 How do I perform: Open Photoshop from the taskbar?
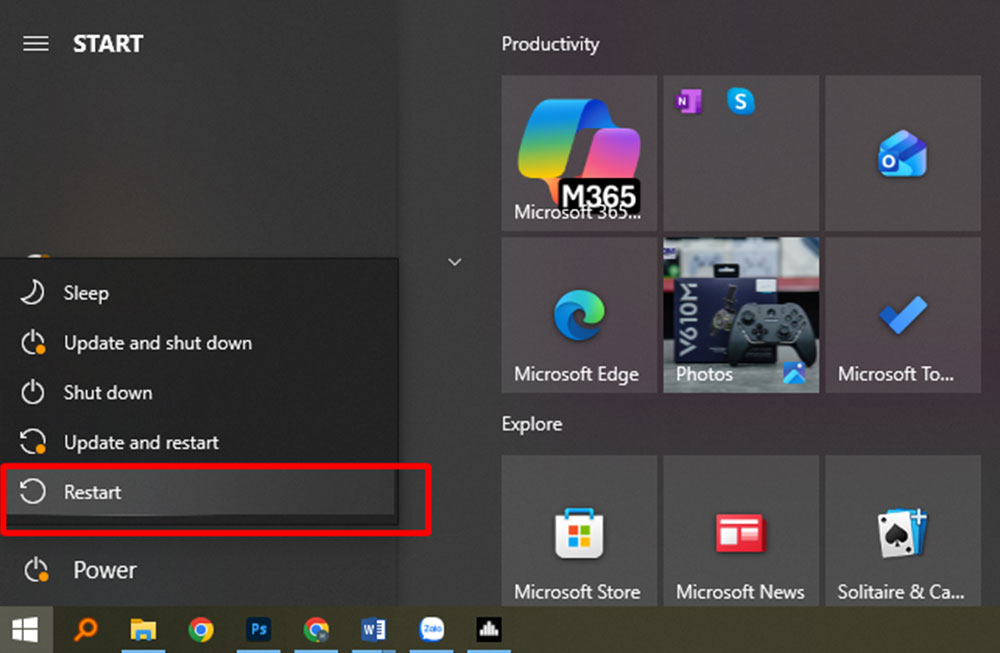[x=259, y=629]
